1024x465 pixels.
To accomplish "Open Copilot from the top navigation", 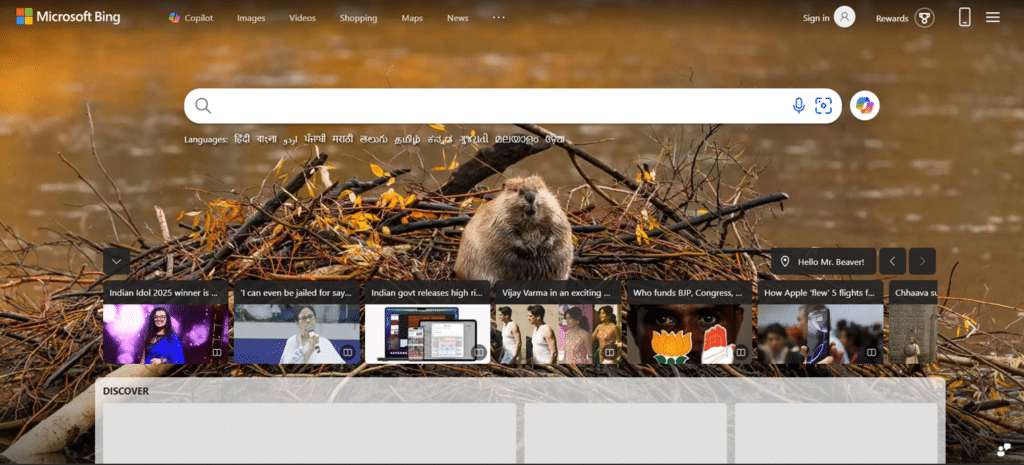I will pos(190,18).
